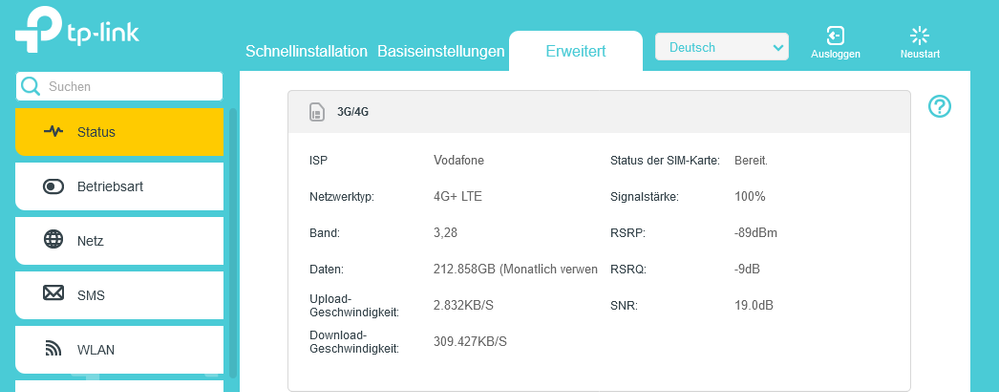Click the Status pulse icon
The width and height of the screenshot is (999, 392).
[54, 132]
